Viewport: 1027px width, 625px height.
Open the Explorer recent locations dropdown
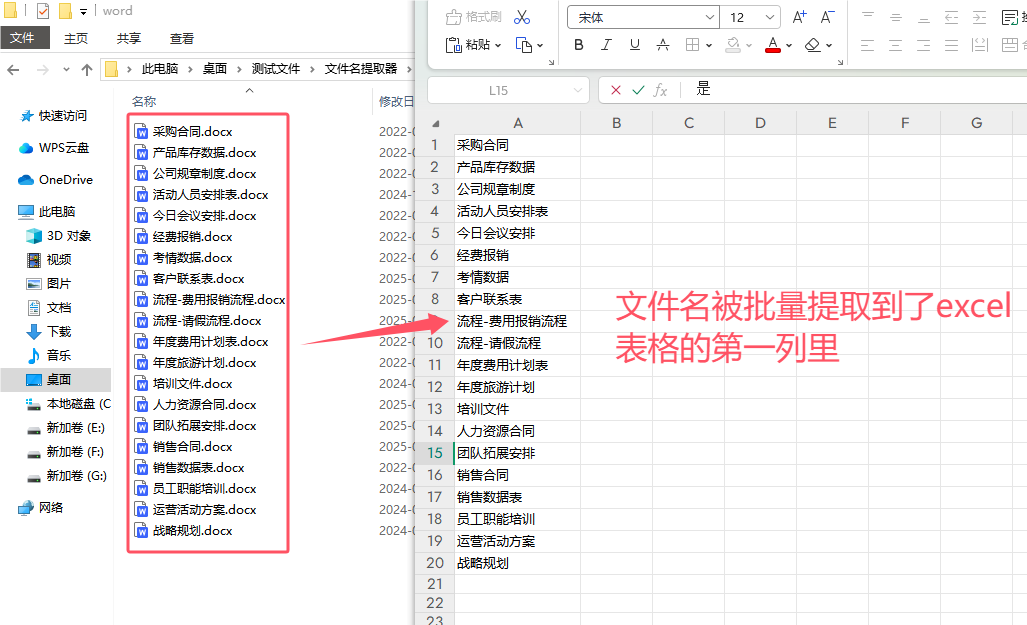pos(66,69)
